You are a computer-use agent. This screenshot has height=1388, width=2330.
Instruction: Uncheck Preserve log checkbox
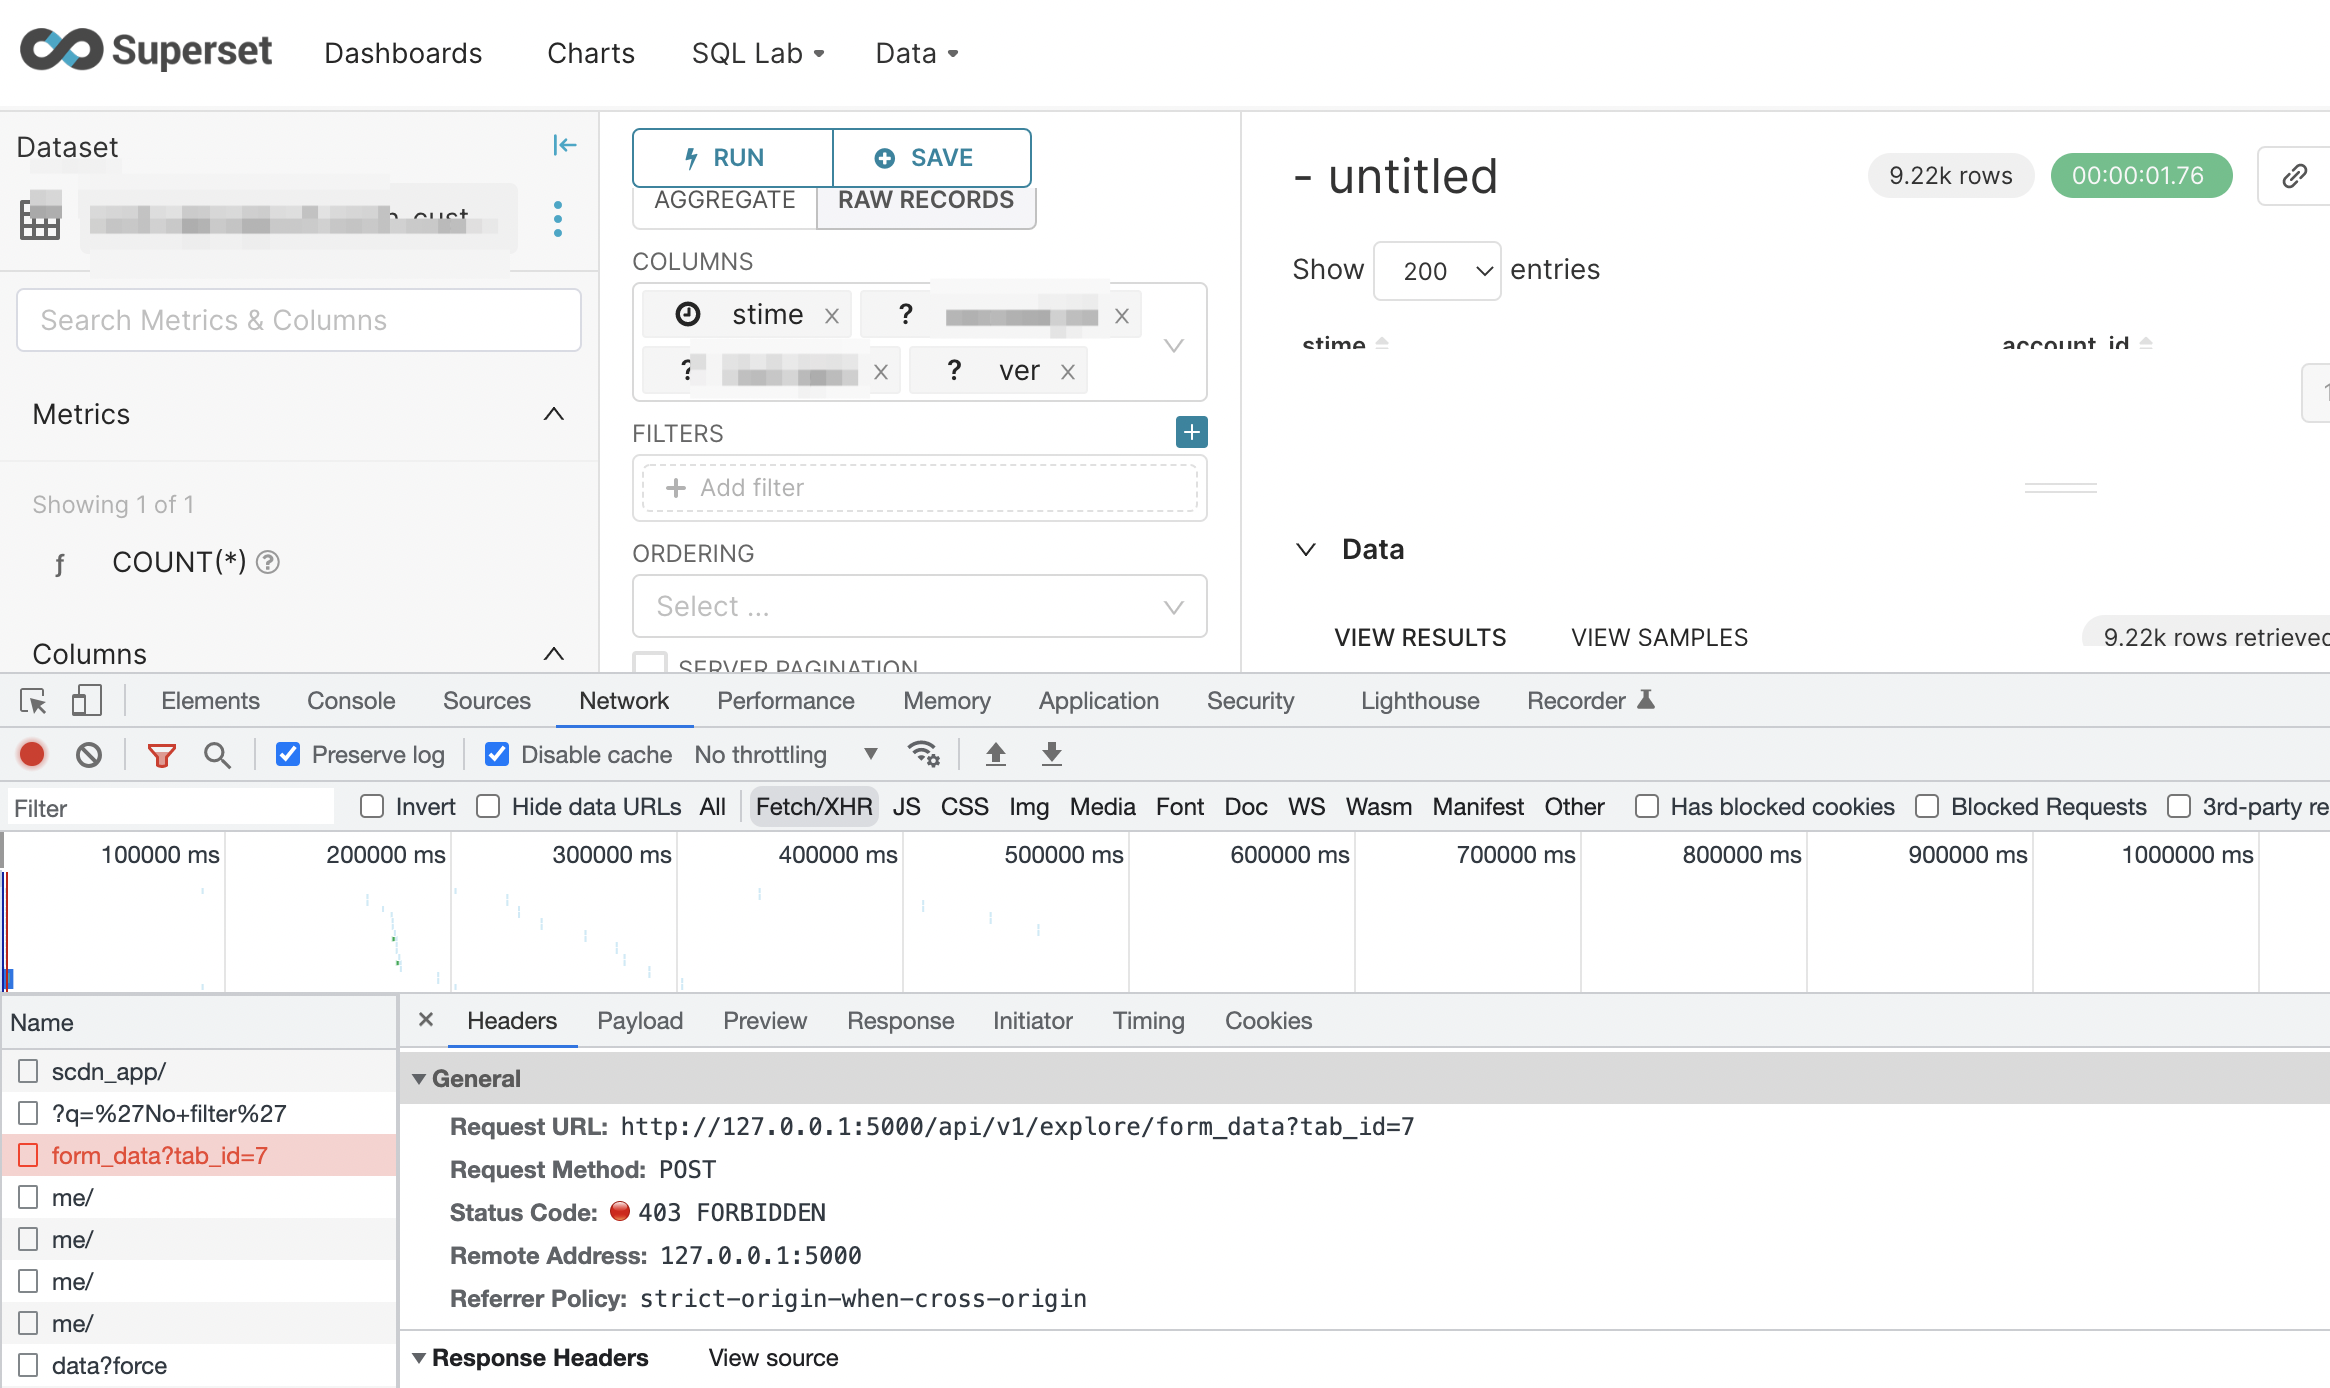(x=288, y=755)
